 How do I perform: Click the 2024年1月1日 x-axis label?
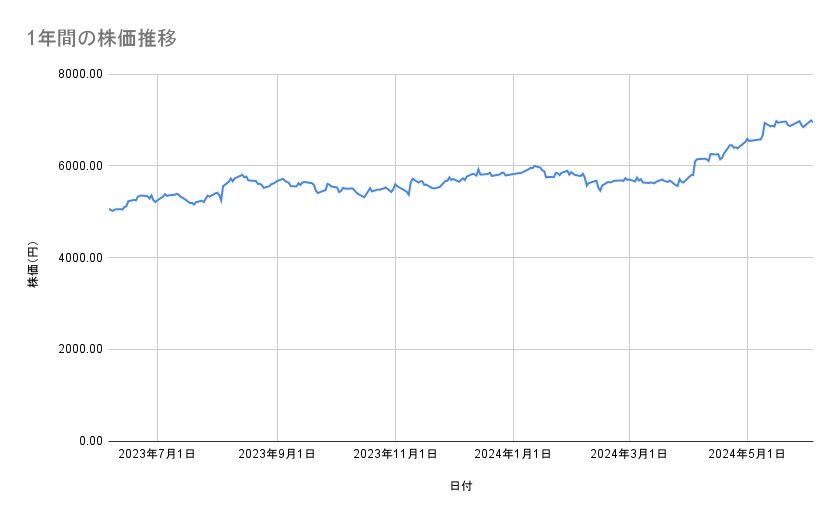pos(513,455)
